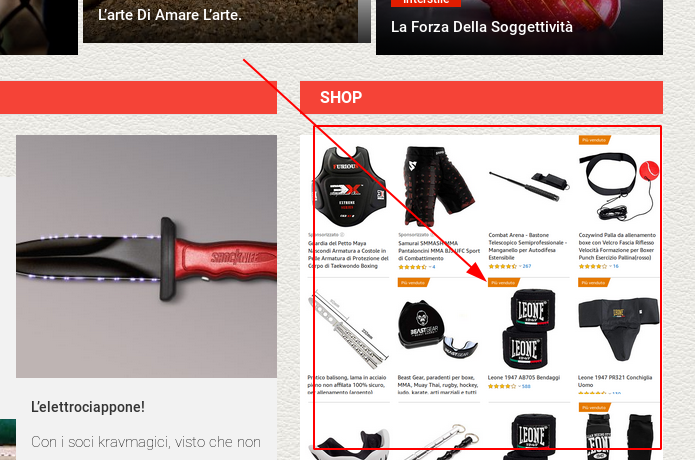
Task: Open the L'arte Di Amare L'arte article
Action: (x=170, y=15)
